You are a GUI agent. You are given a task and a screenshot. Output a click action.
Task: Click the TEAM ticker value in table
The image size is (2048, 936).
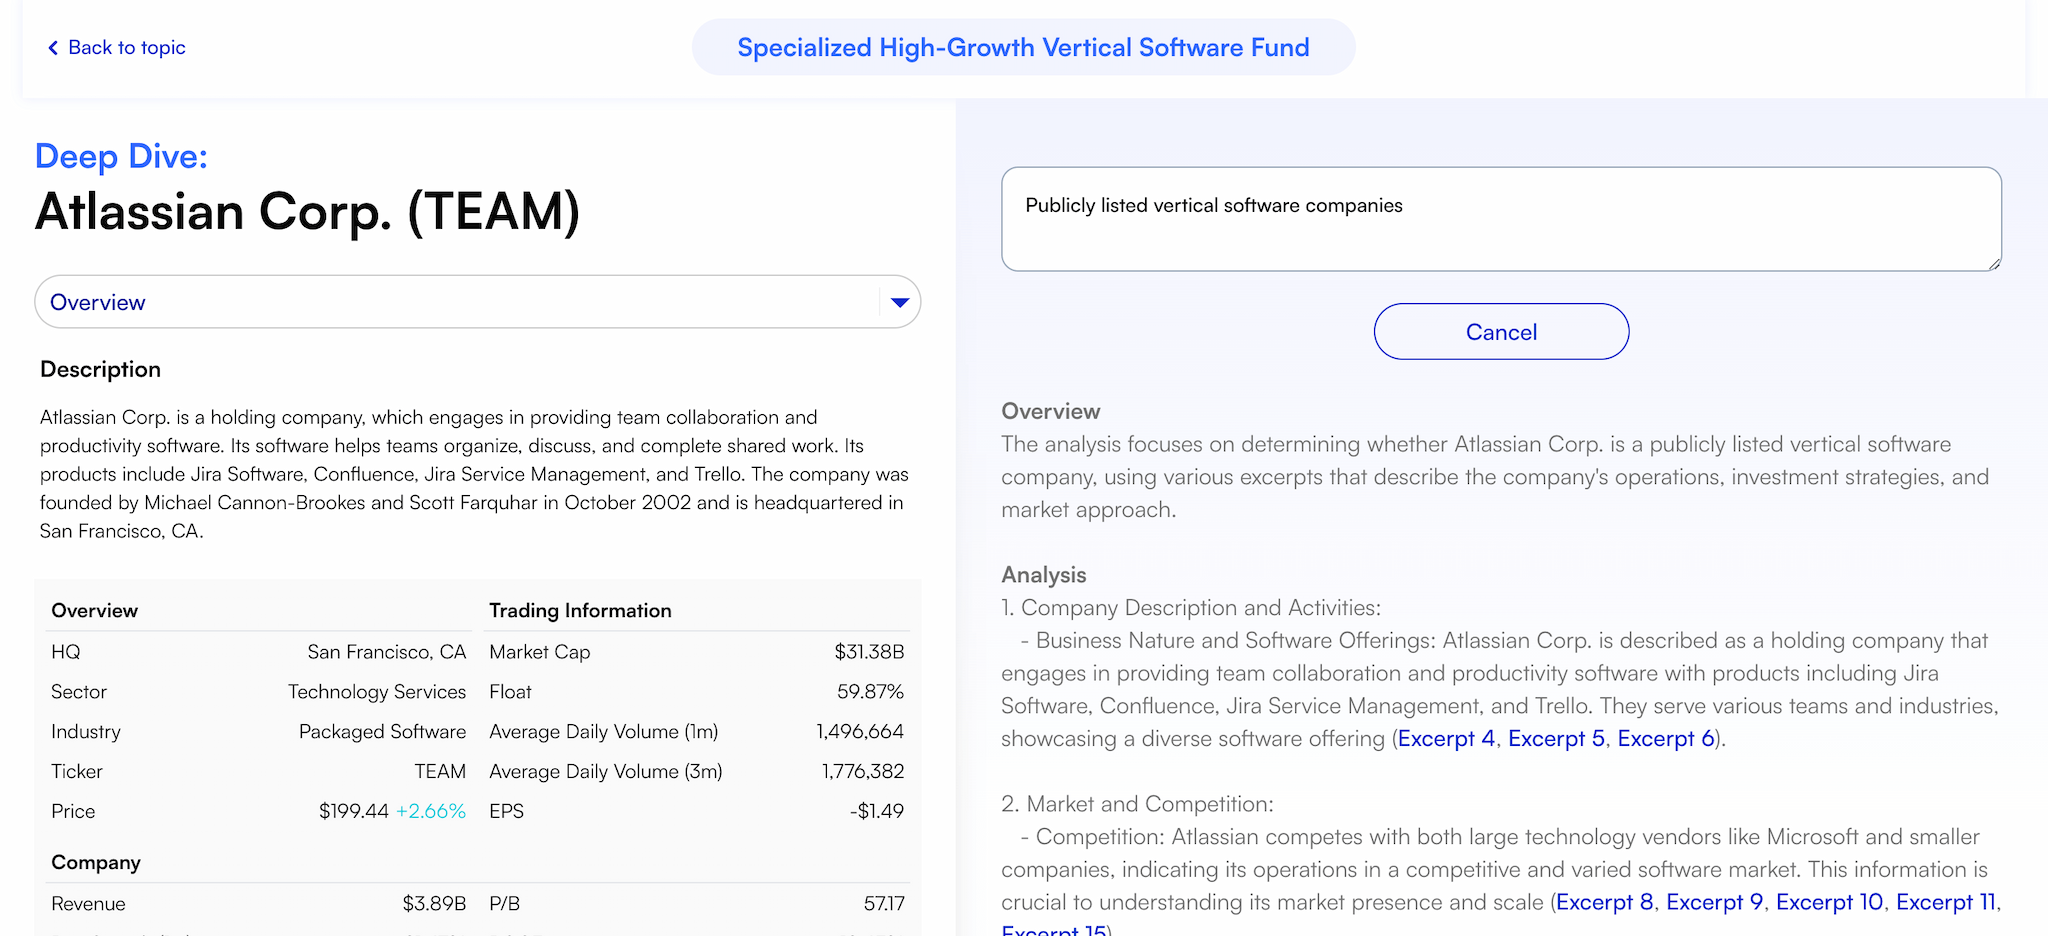coord(440,772)
